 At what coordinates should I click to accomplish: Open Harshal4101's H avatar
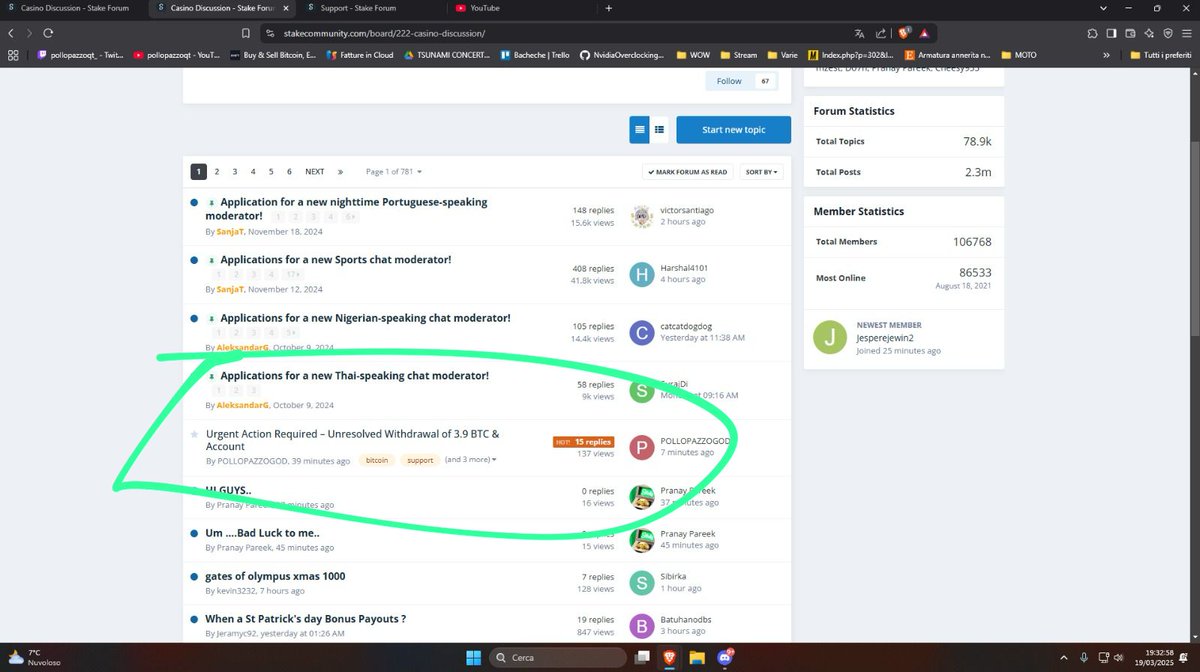(x=642, y=274)
